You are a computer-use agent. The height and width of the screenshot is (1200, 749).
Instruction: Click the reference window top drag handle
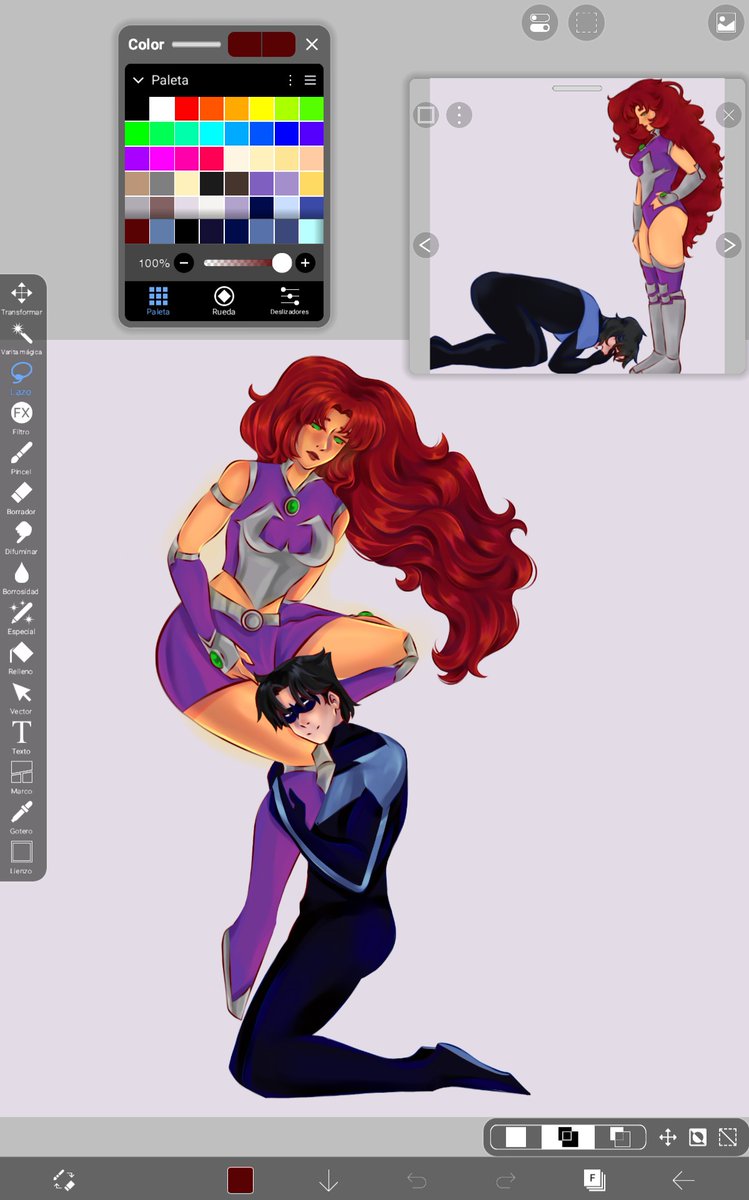tap(577, 88)
